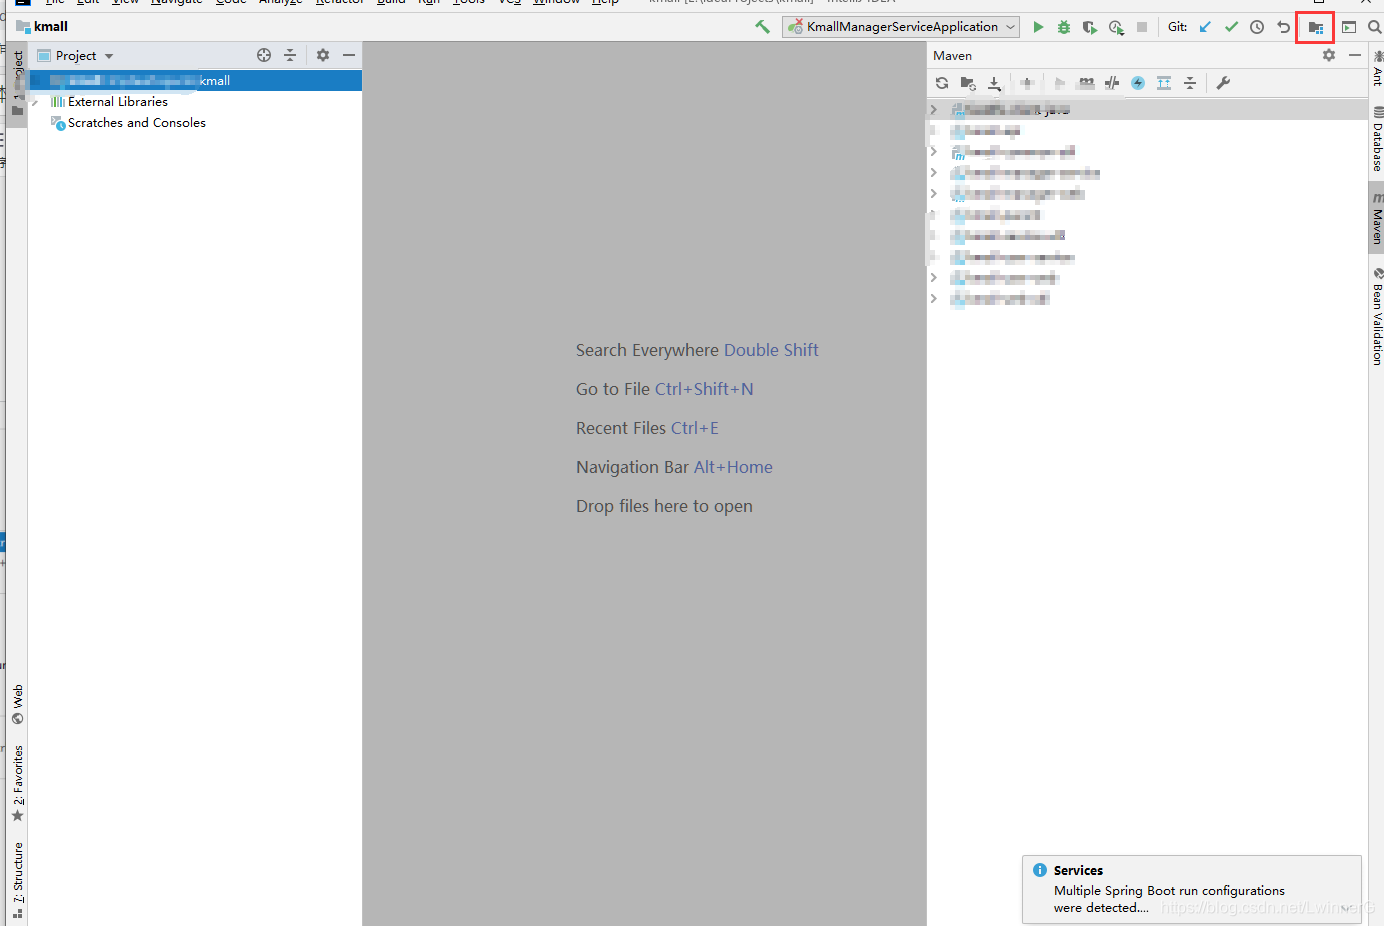Toggle Maven offline mode
This screenshot has width=1384, height=926.
(1112, 83)
